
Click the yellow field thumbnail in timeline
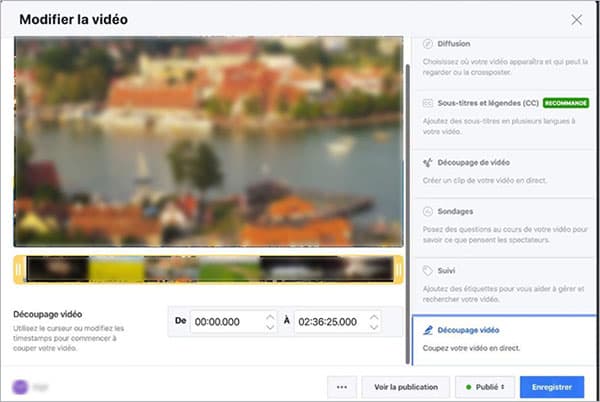tap(116, 270)
